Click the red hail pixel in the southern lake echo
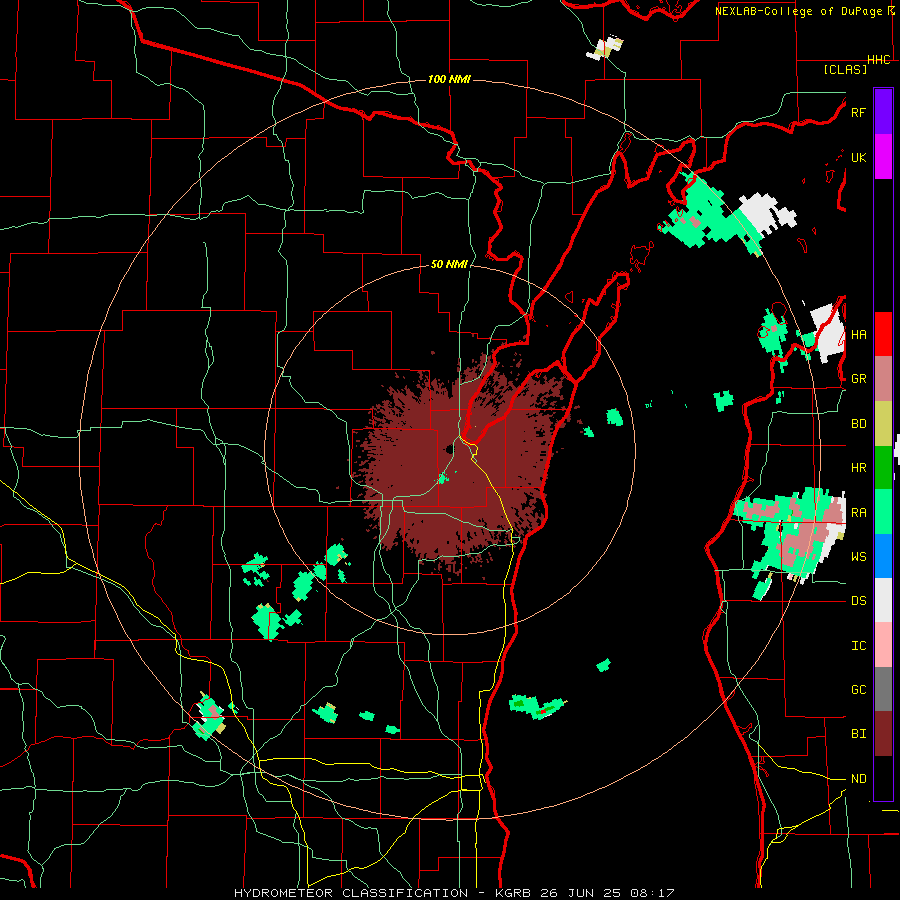The image size is (900, 900). tap(543, 712)
